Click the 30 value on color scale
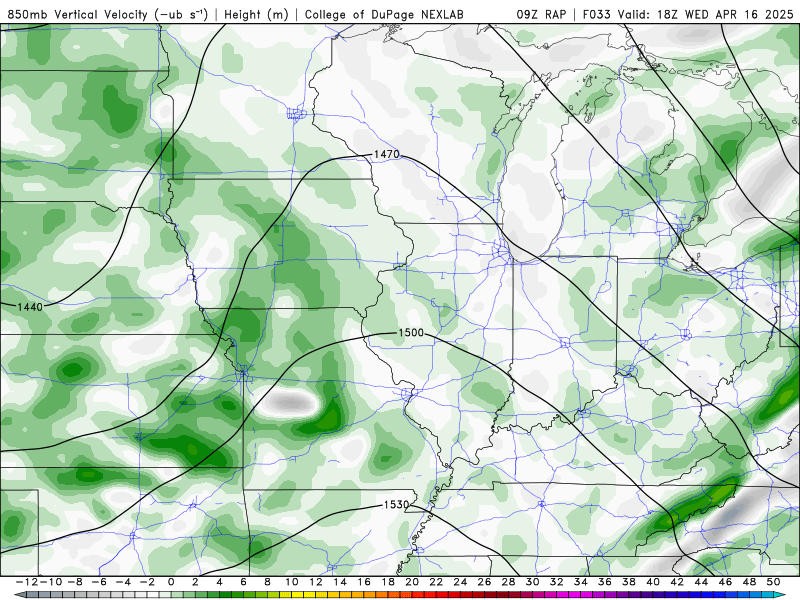The height and width of the screenshot is (600, 800). (533, 582)
